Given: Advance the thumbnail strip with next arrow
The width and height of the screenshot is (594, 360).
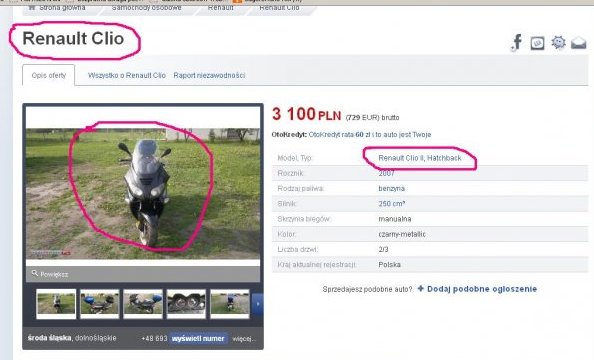Looking at the screenshot, I should (x=257, y=304).
